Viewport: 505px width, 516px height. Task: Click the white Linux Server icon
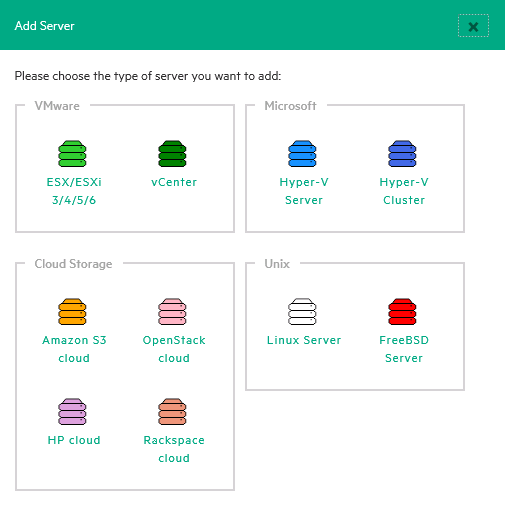coord(302,312)
